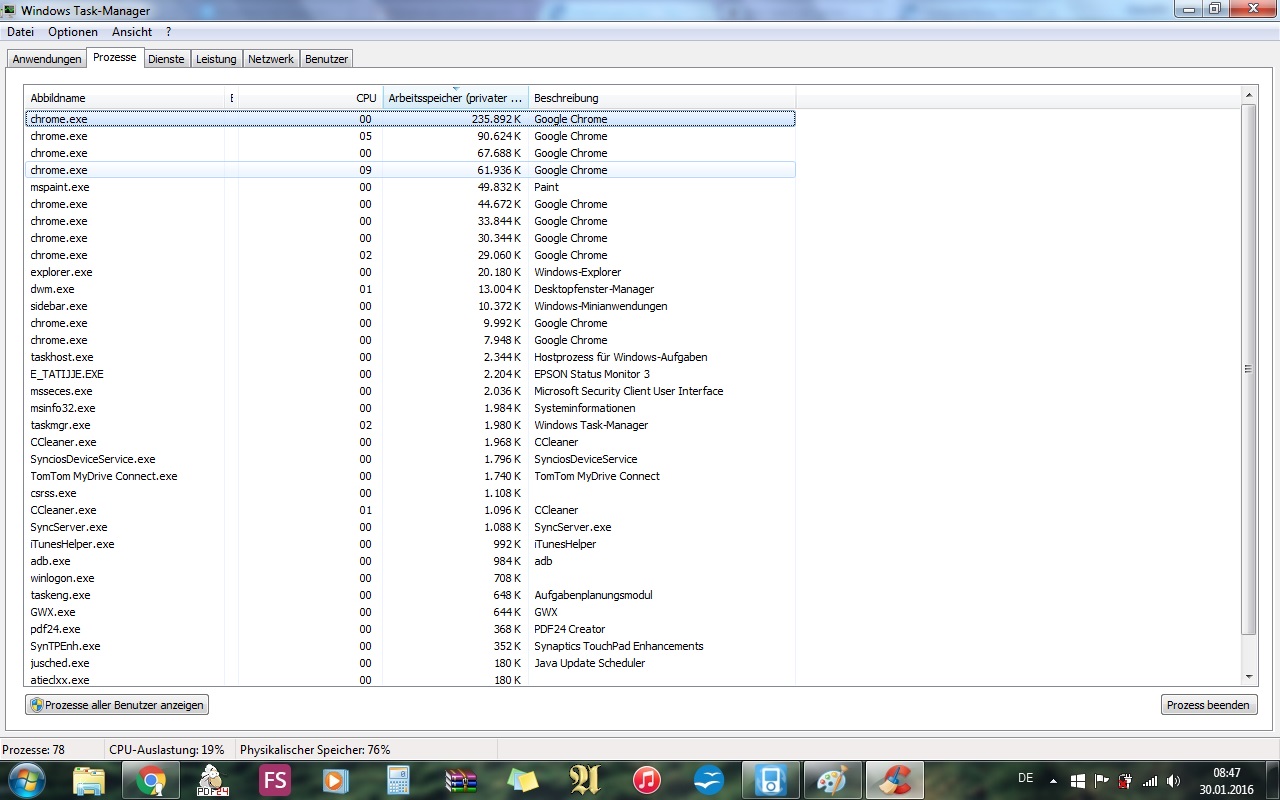
Task: Open the Datei menu
Action: point(20,32)
